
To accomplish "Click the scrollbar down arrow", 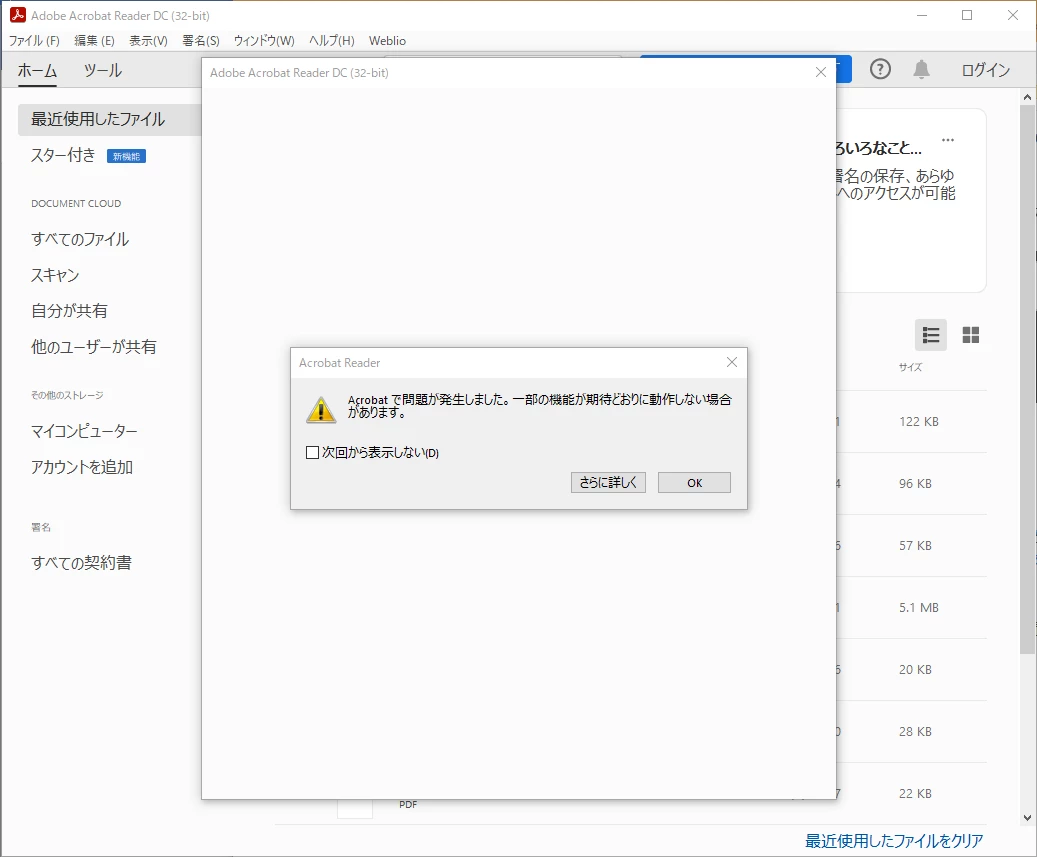I will [1027, 818].
